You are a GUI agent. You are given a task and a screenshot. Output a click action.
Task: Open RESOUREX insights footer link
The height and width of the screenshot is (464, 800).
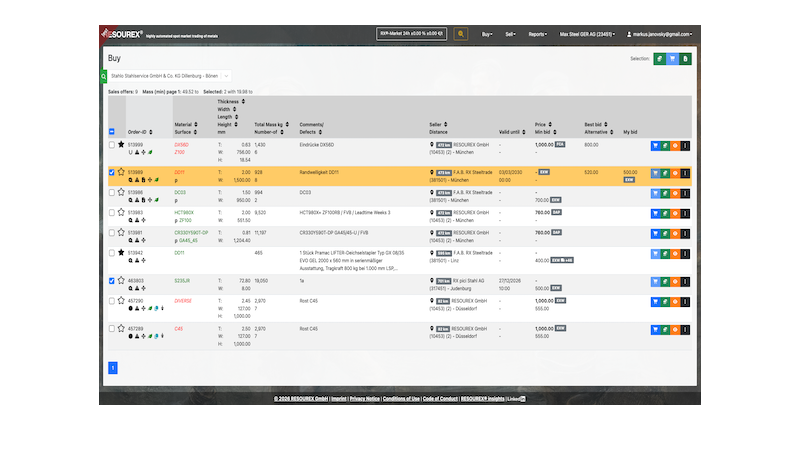pyautogui.click(x=482, y=399)
